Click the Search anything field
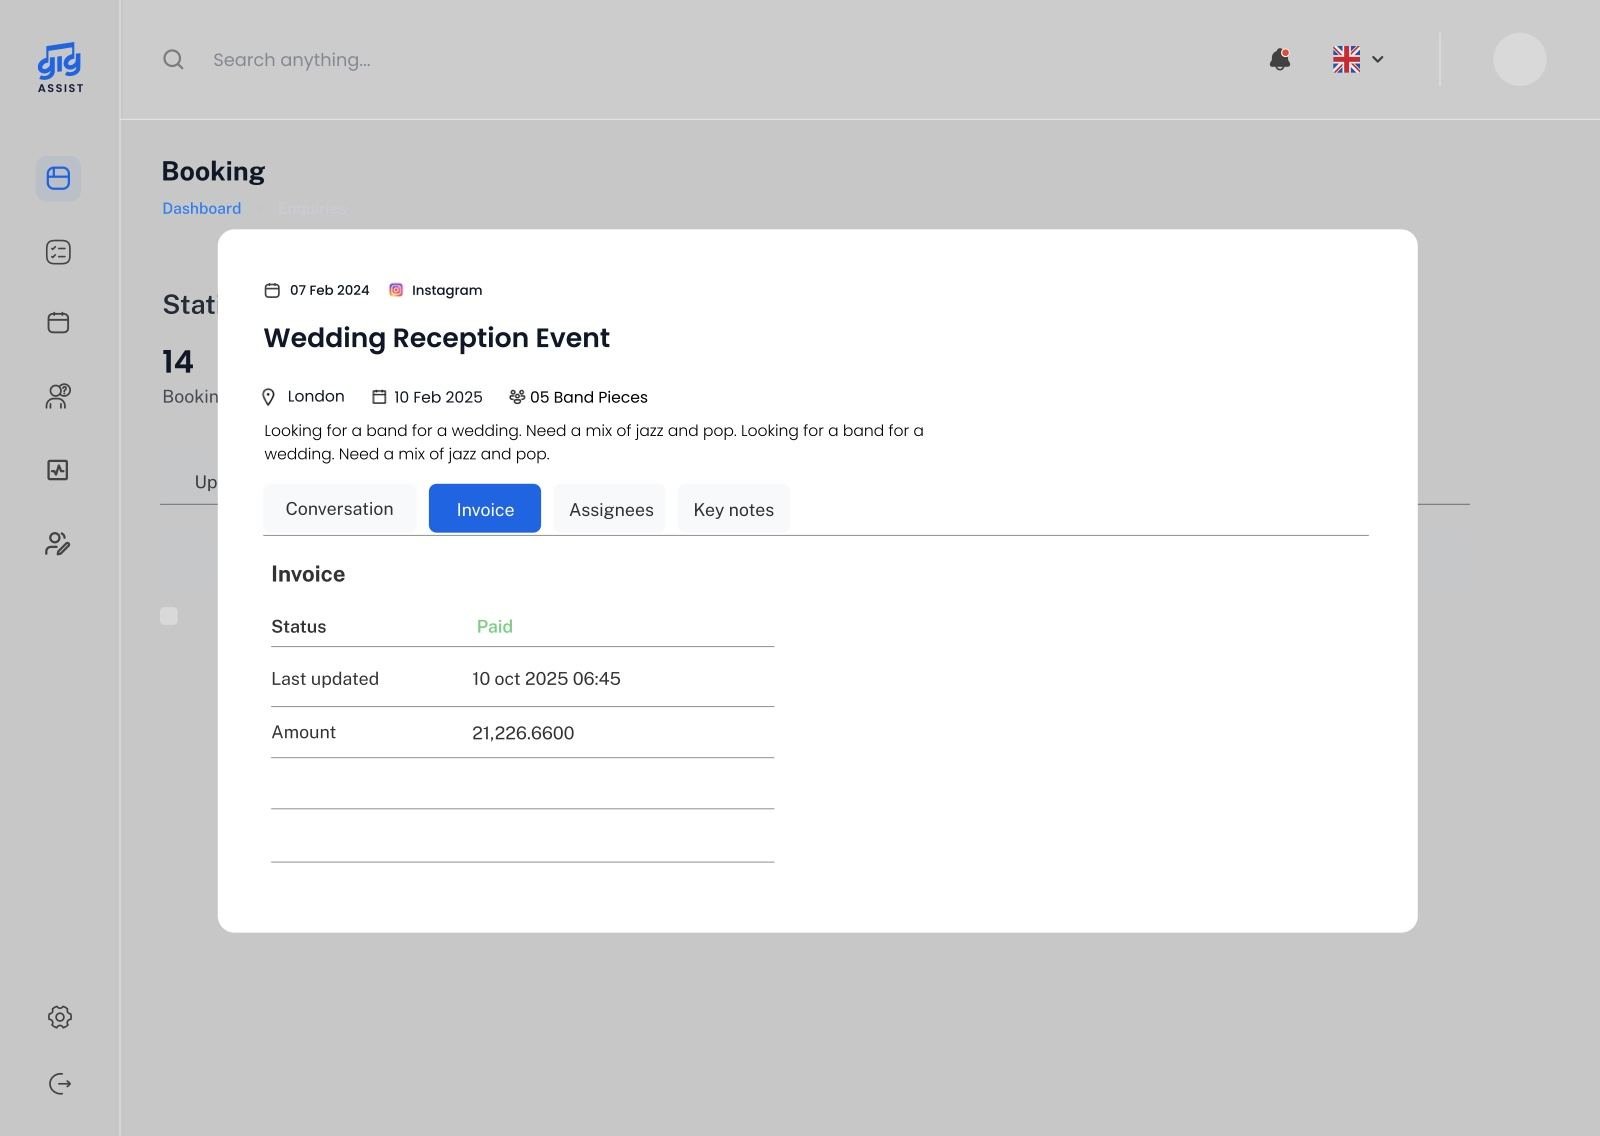The height and width of the screenshot is (1136, 1600). tap(291, 60)
